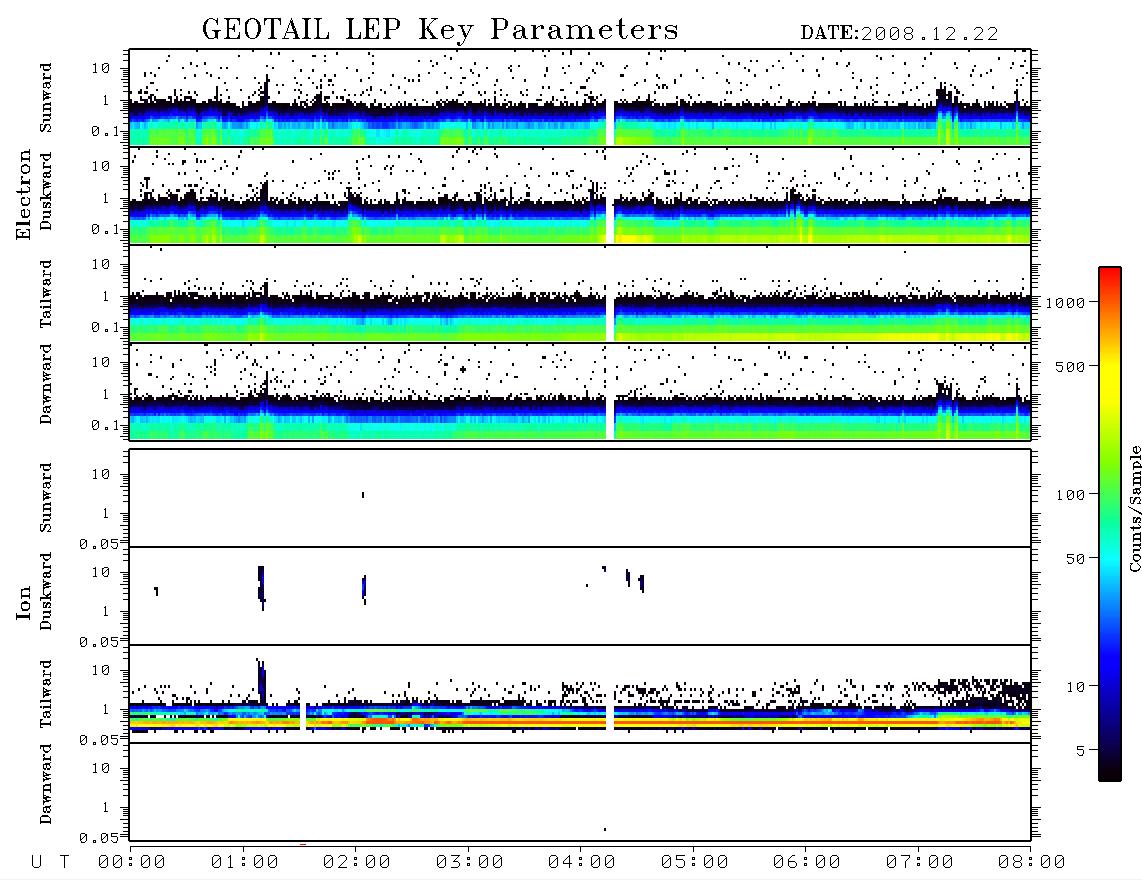
Task: Click the 50 color bar tick value
Action: (1076, 559)
